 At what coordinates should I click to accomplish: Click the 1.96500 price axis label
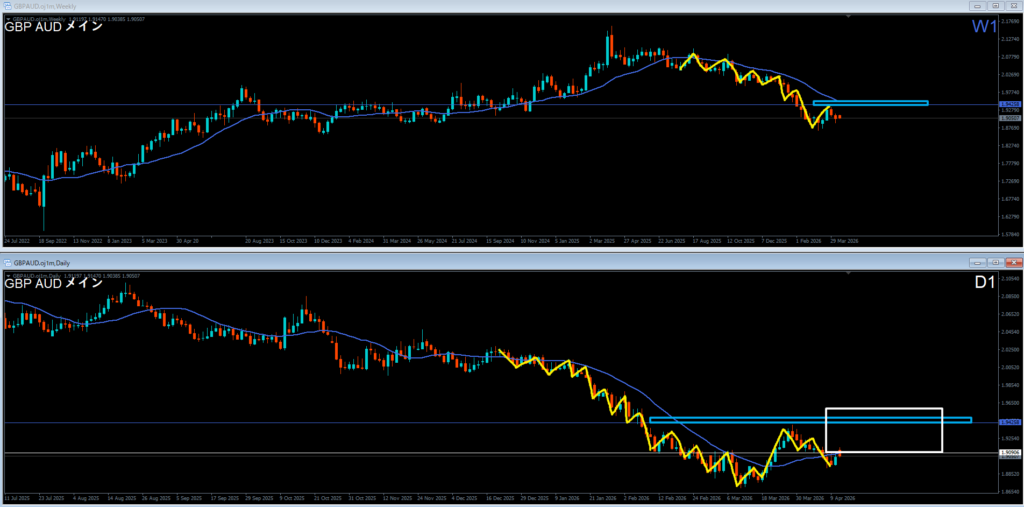pos(1008,403)
